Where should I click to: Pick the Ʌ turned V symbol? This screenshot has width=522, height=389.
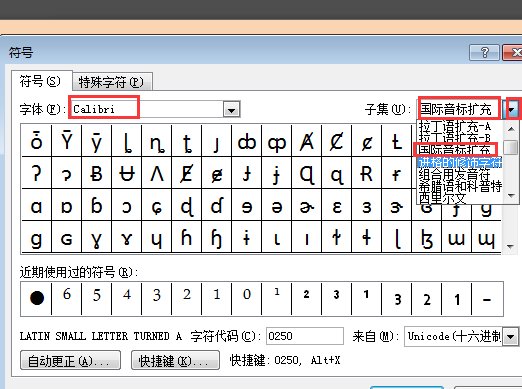[157, 173]
